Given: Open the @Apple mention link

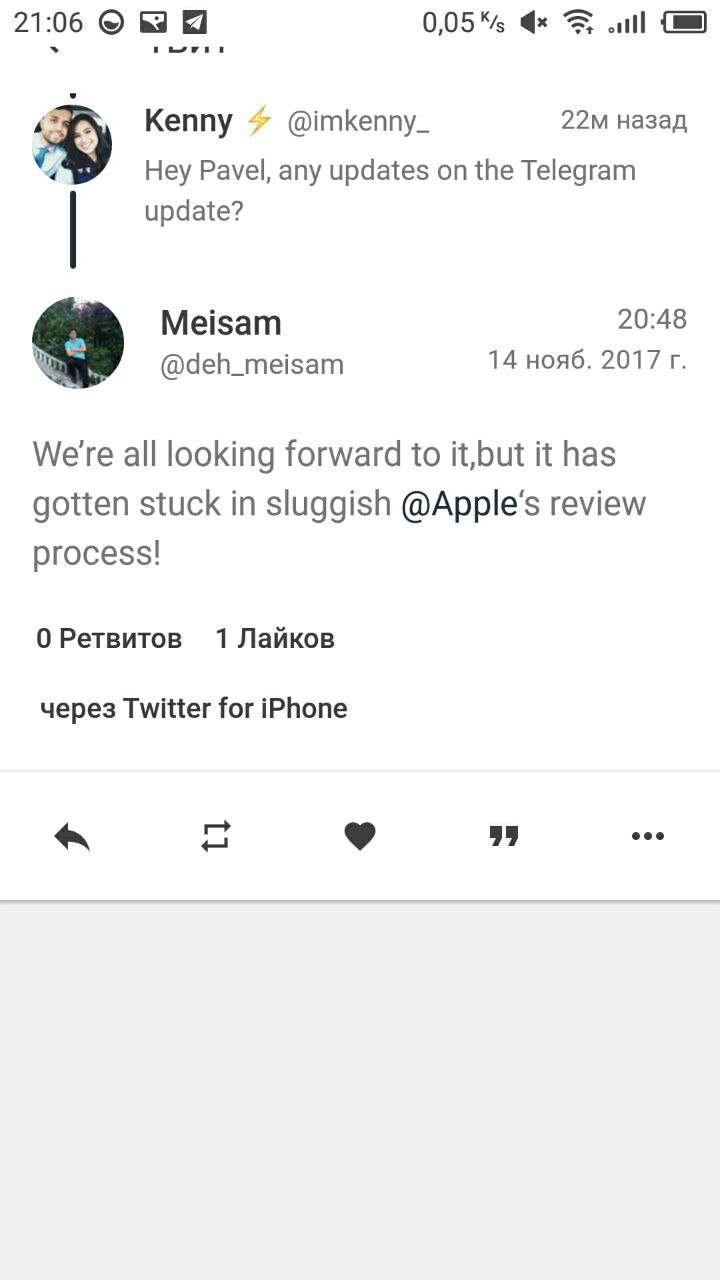Looking at the screenshot, I should coord(459,504).
